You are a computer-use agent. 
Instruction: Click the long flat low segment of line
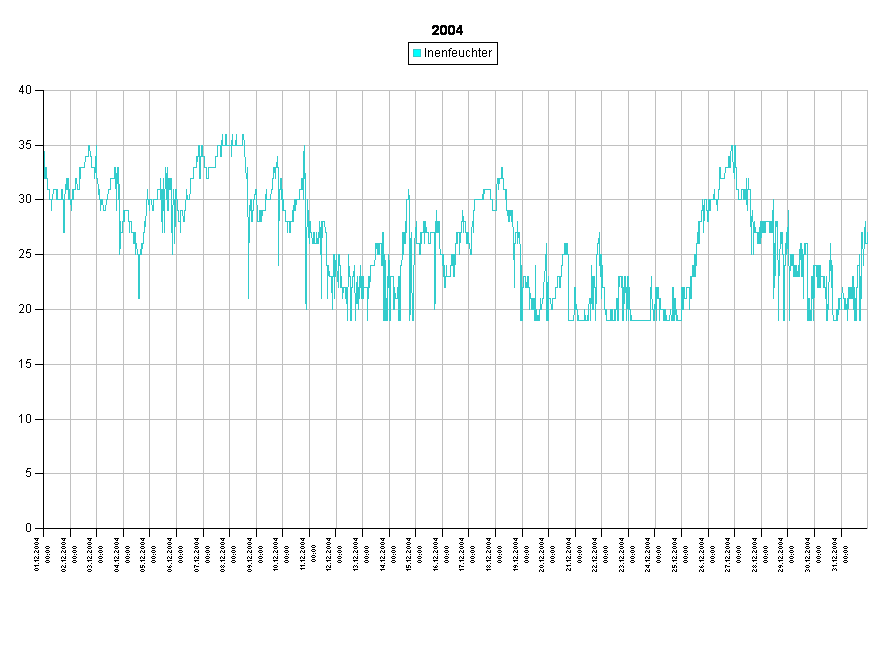click(640, 319)
